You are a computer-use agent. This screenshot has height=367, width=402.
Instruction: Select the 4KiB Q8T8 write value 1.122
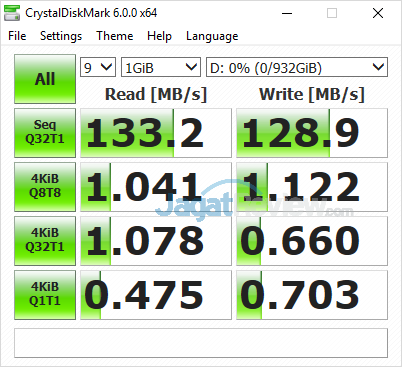click(x=312, y=187)
